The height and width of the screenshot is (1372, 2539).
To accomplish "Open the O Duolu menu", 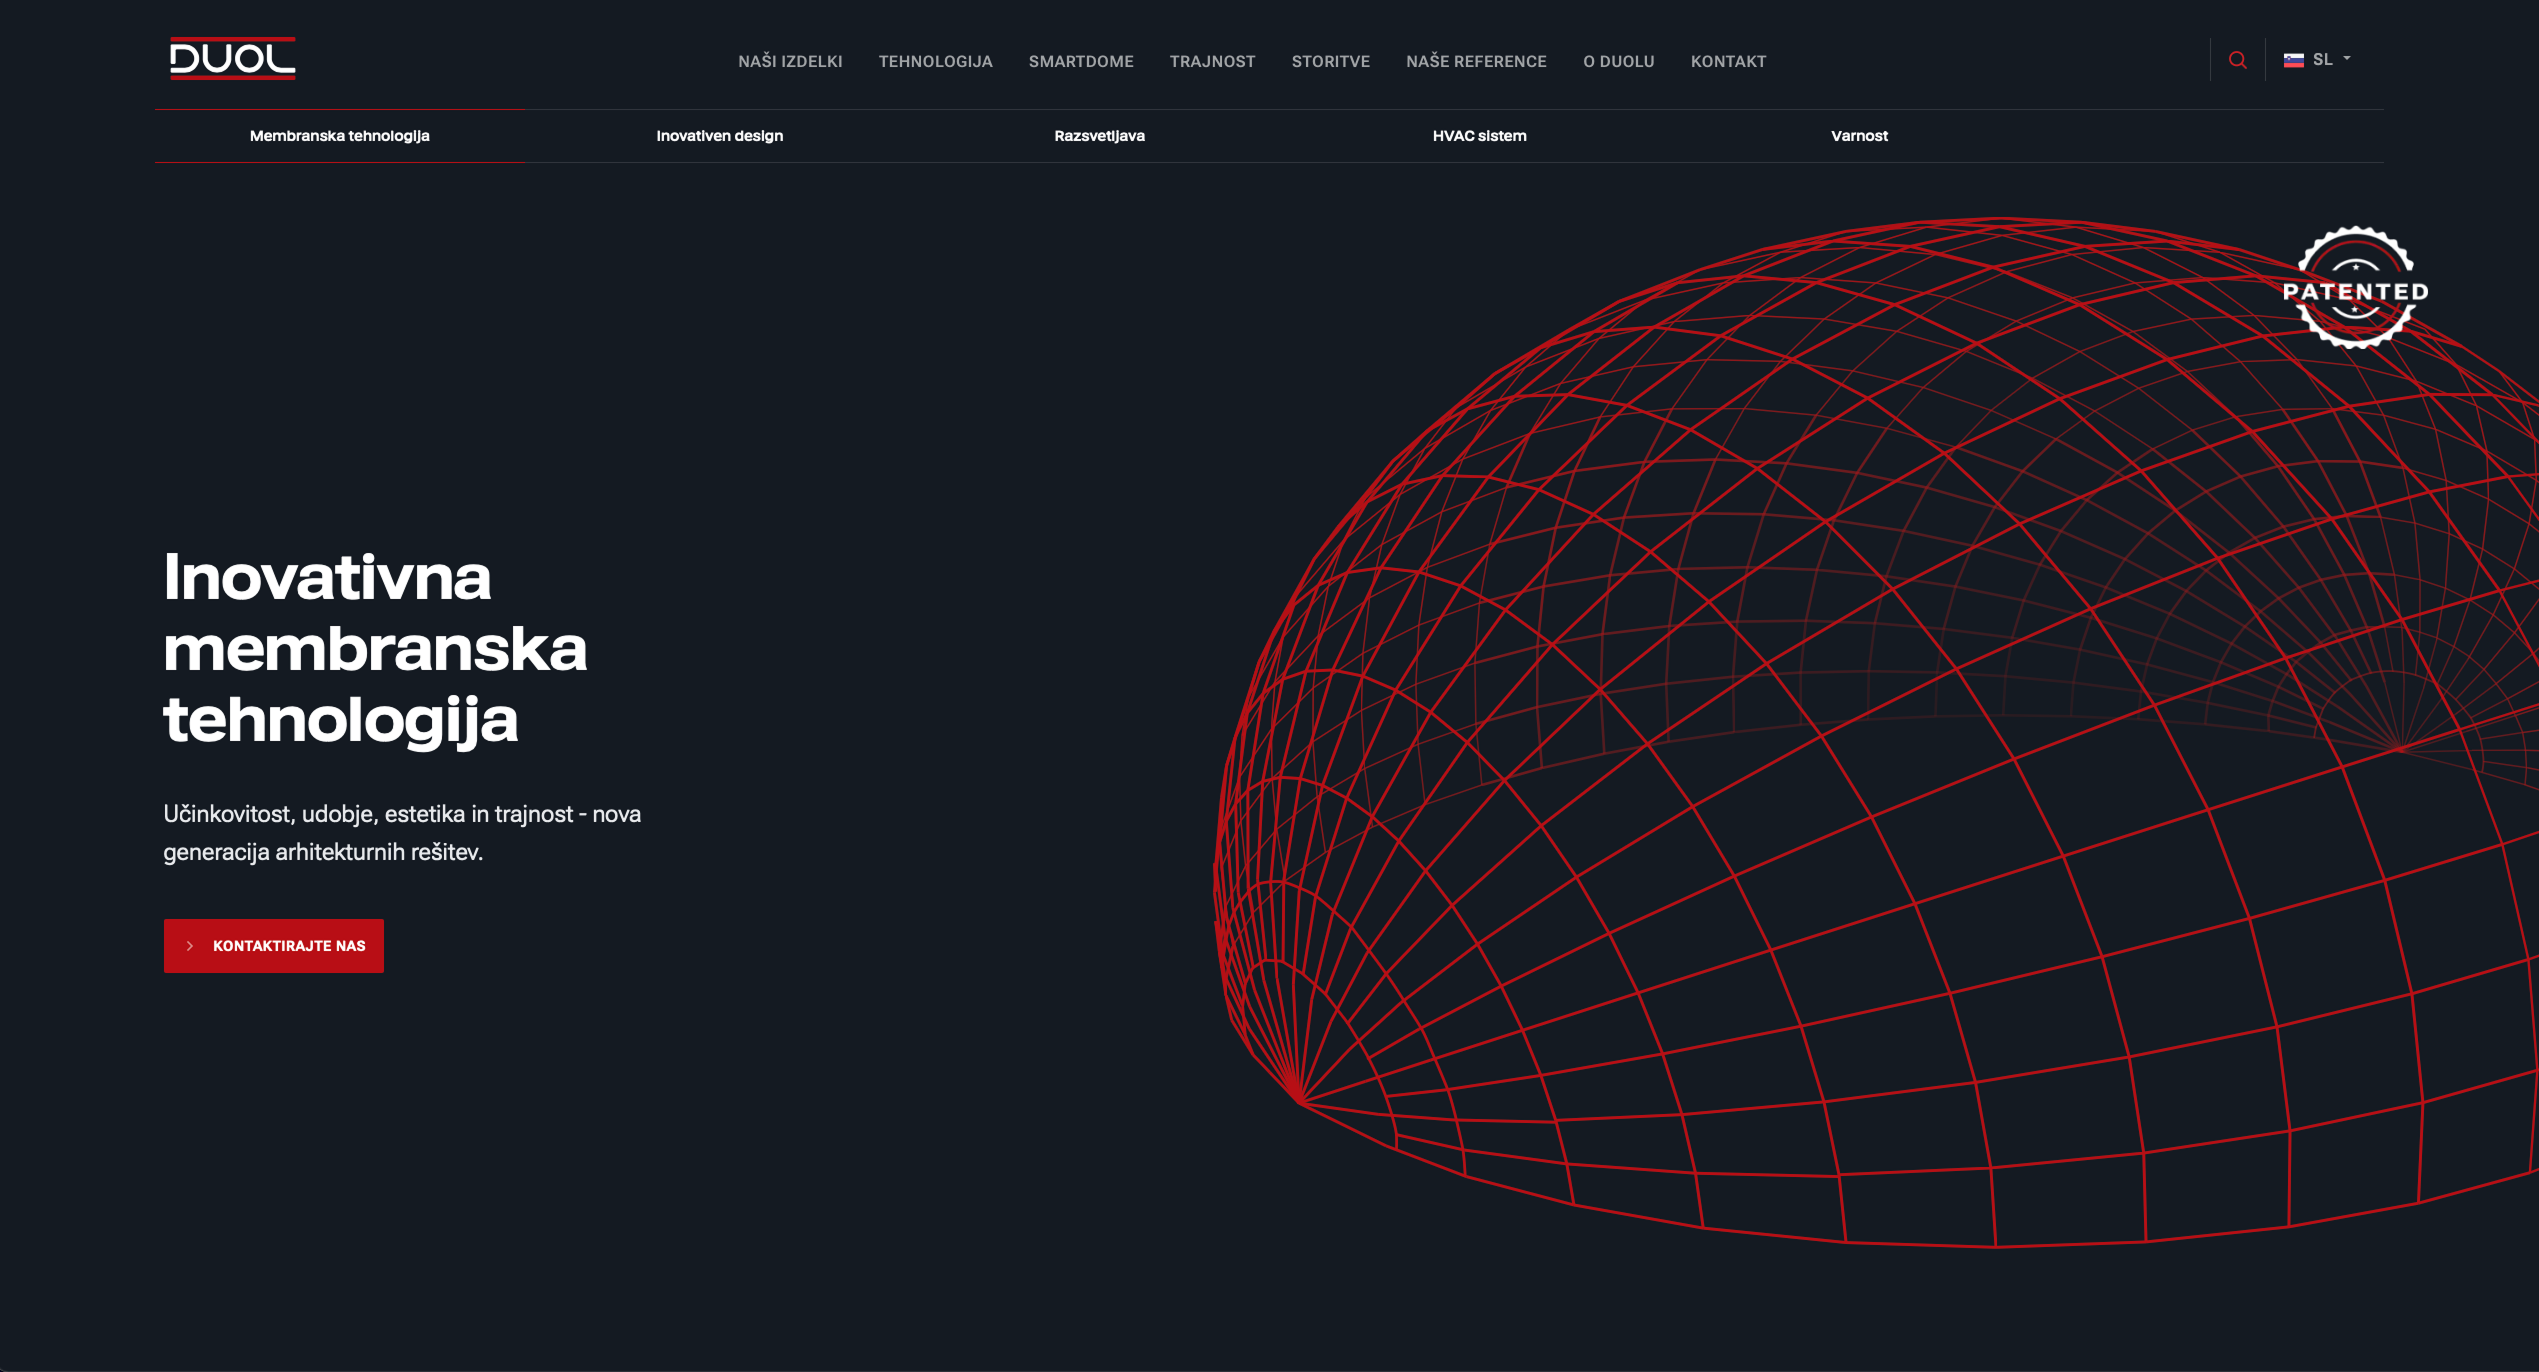I will click(1618, 61).
